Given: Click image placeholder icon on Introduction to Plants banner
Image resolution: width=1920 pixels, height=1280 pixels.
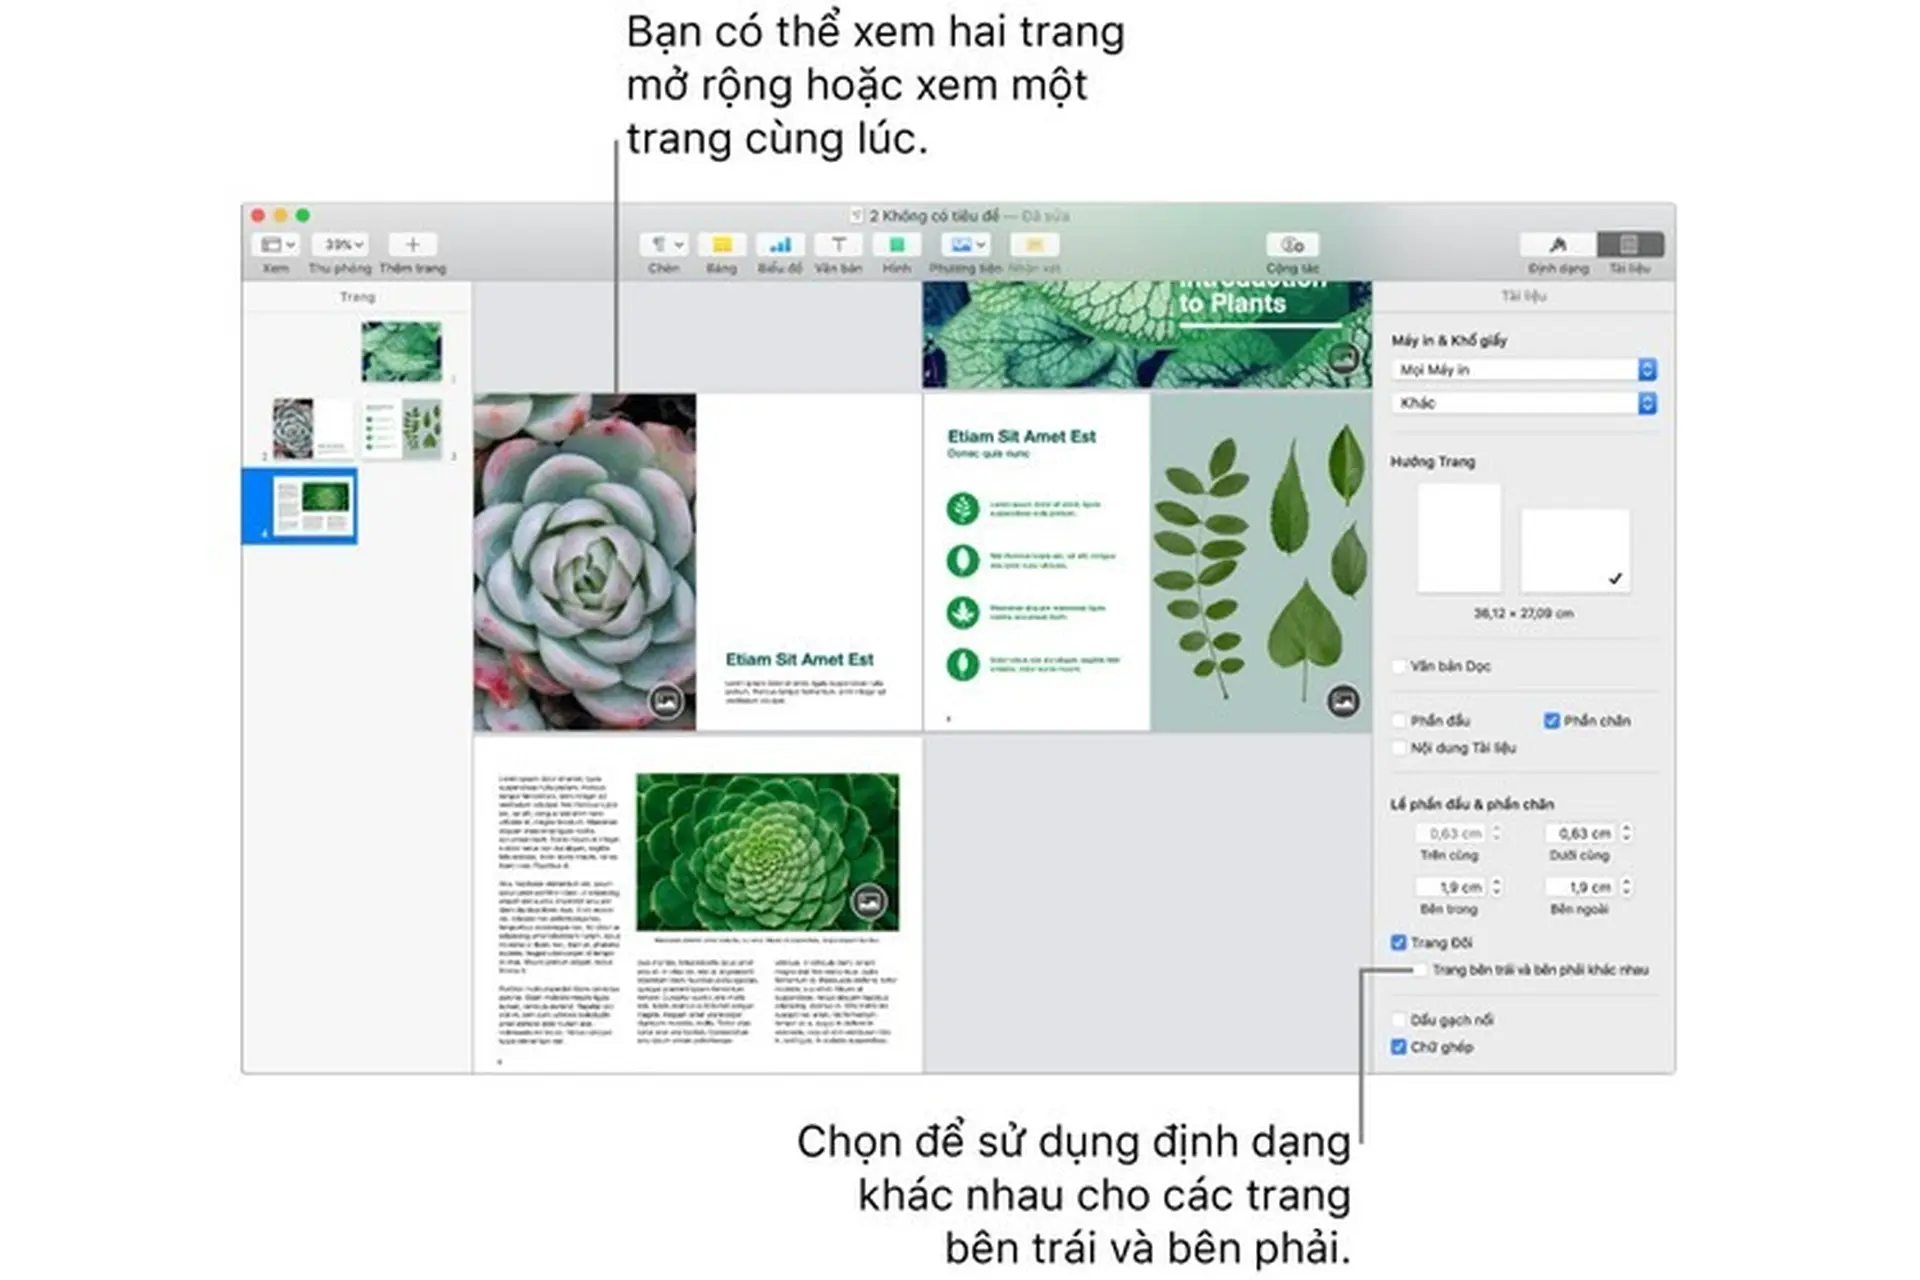Looking at the screenshot, I should coord(1343,357).
